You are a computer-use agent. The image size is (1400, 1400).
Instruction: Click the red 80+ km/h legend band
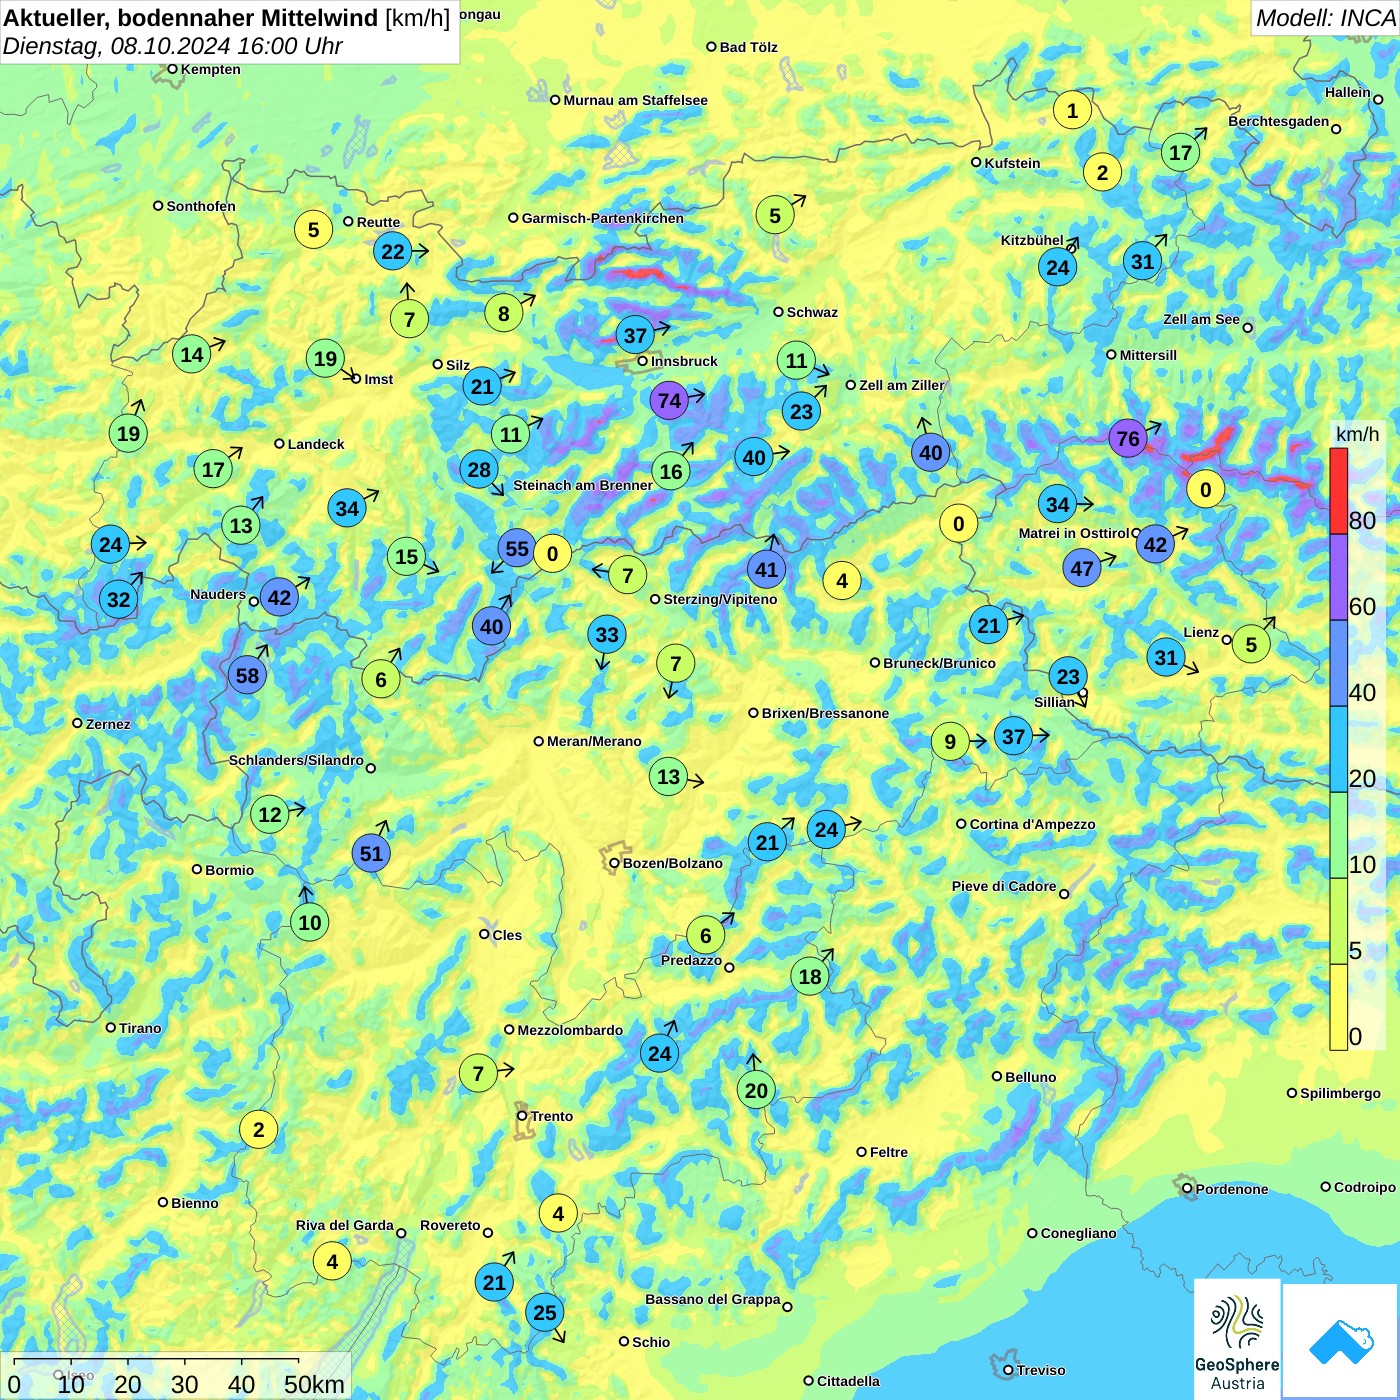coord(1339,491)
